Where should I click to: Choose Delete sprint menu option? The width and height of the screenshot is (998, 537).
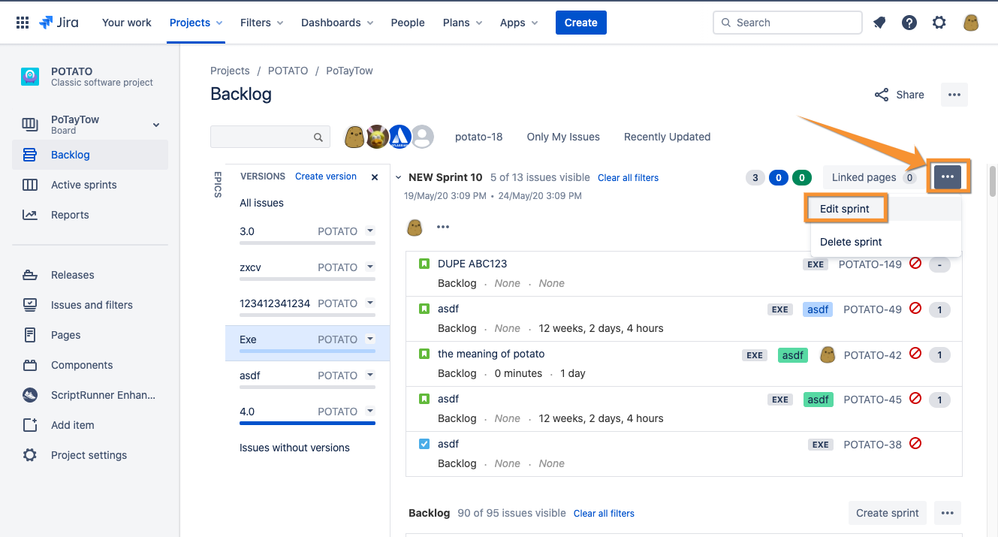(850, 242)
